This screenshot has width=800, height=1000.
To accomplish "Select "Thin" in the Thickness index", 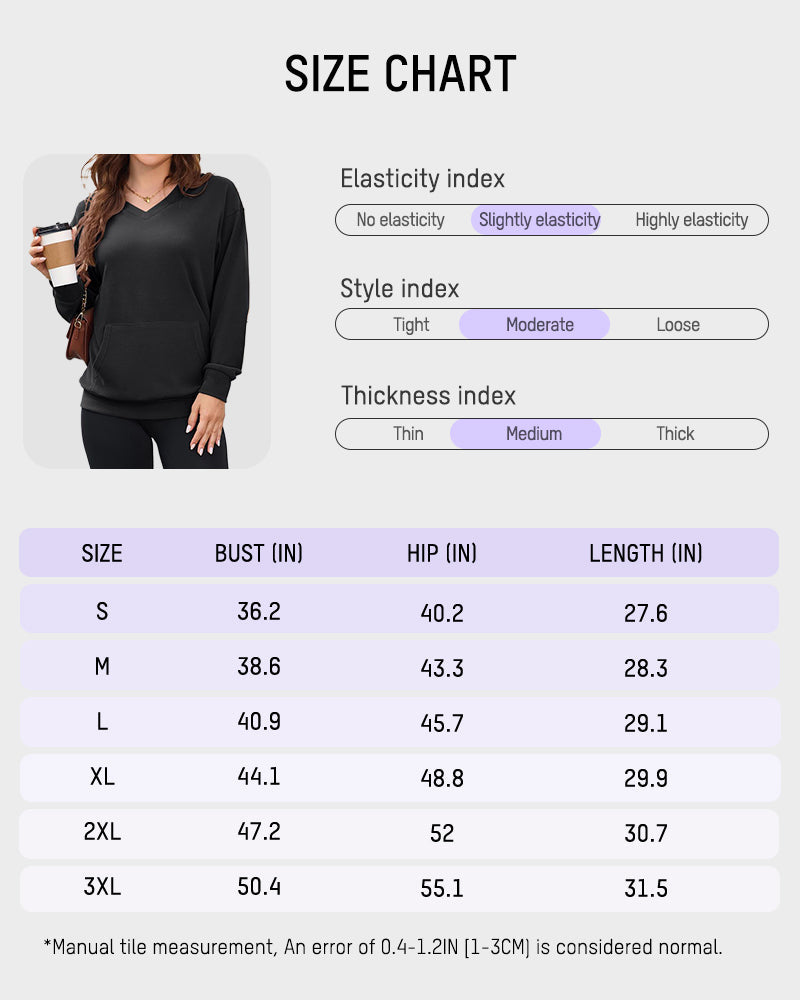I will 408,434.
